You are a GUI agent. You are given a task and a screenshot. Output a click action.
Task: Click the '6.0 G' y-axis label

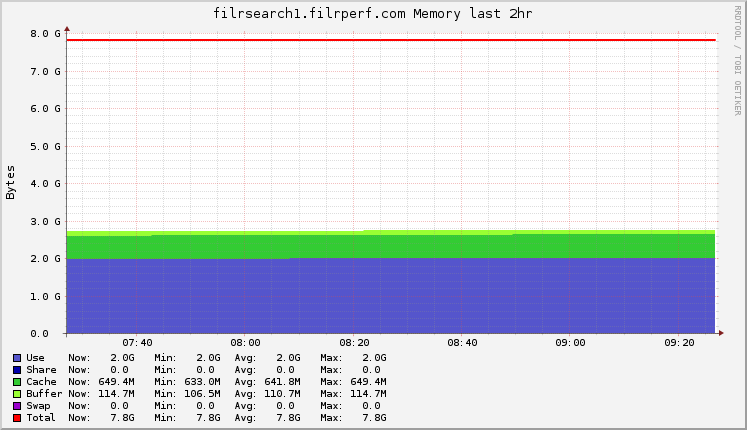click(x=46, y=109)
